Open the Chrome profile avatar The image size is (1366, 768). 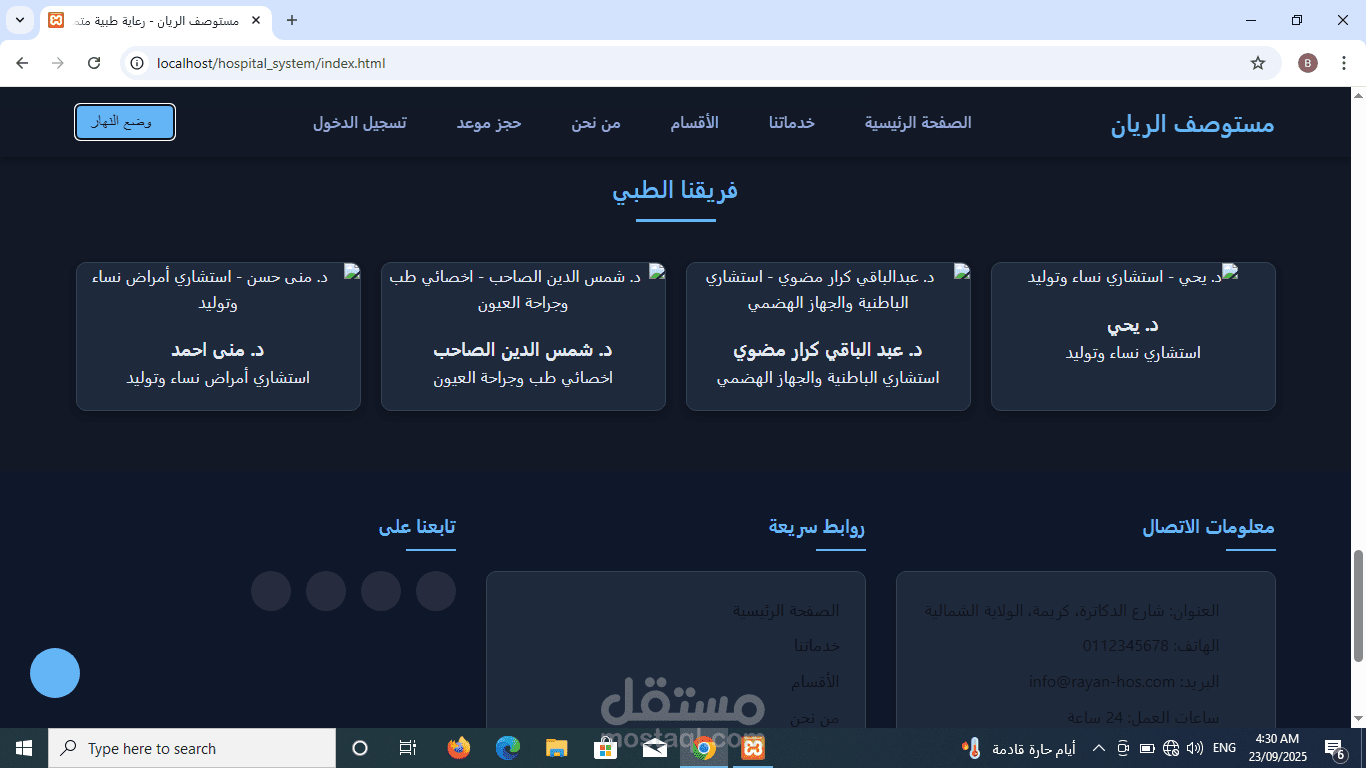(1308, 63)
